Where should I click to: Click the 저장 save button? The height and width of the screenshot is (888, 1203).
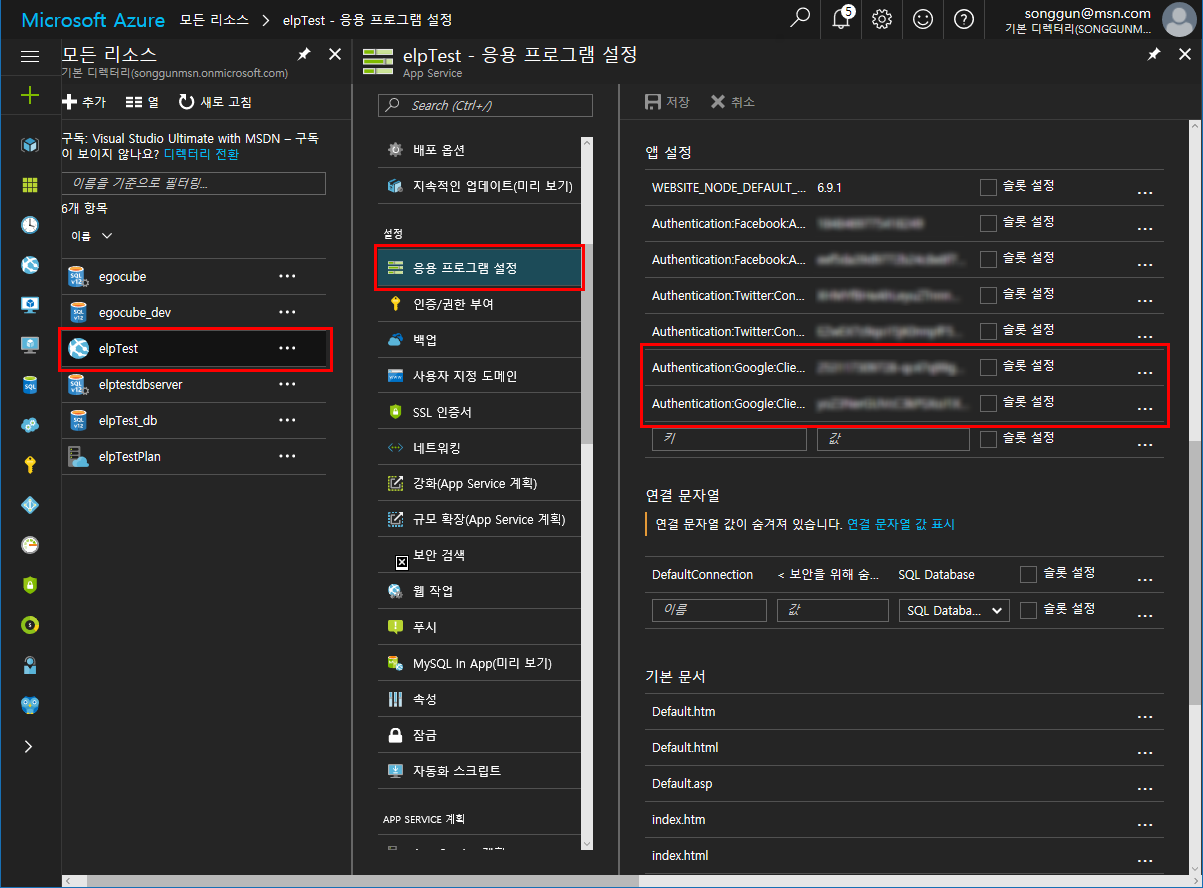click(x=667, y=102)
